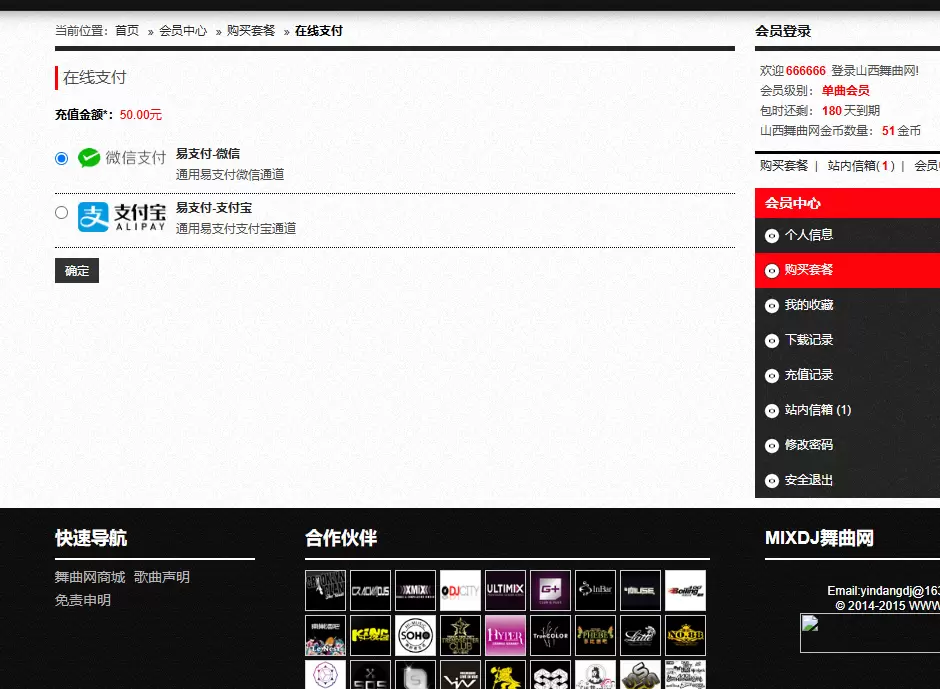Click the 单曲会员 membership level text

[845, 91]
